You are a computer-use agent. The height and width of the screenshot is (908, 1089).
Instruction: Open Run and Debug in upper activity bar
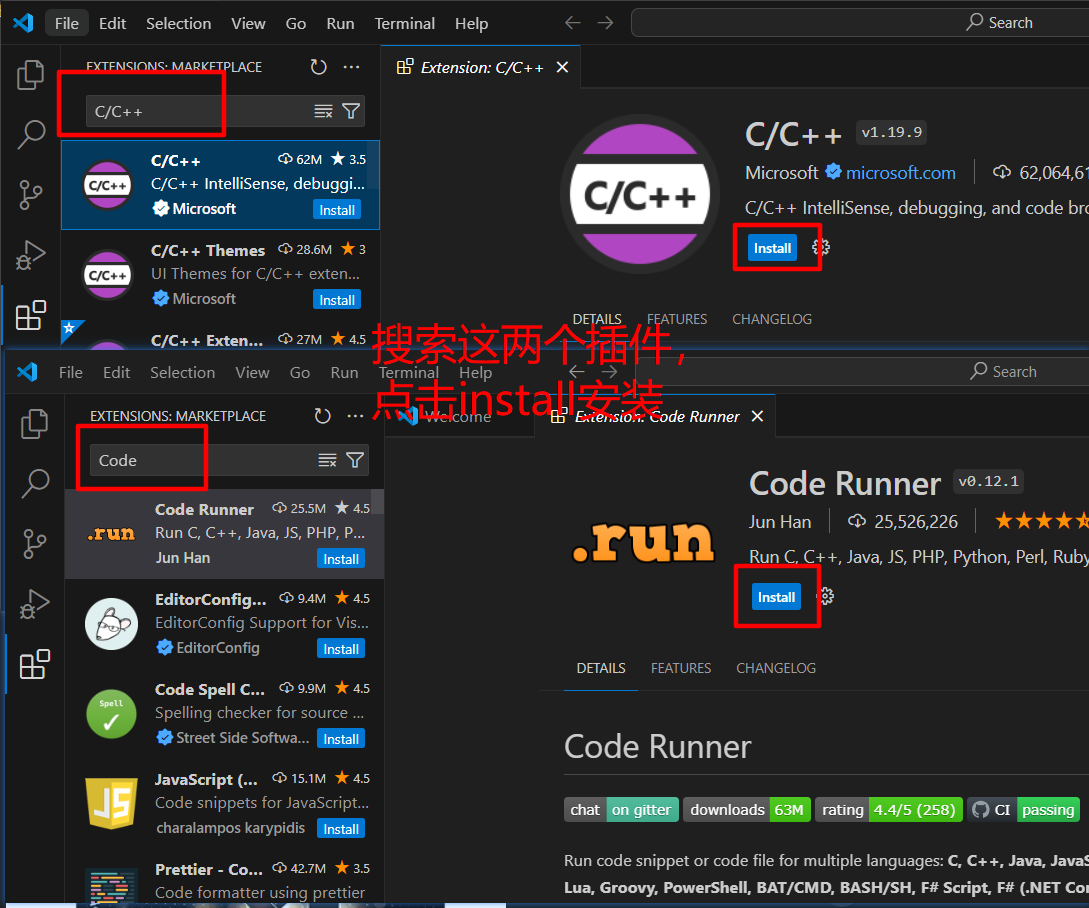point(31,255)
